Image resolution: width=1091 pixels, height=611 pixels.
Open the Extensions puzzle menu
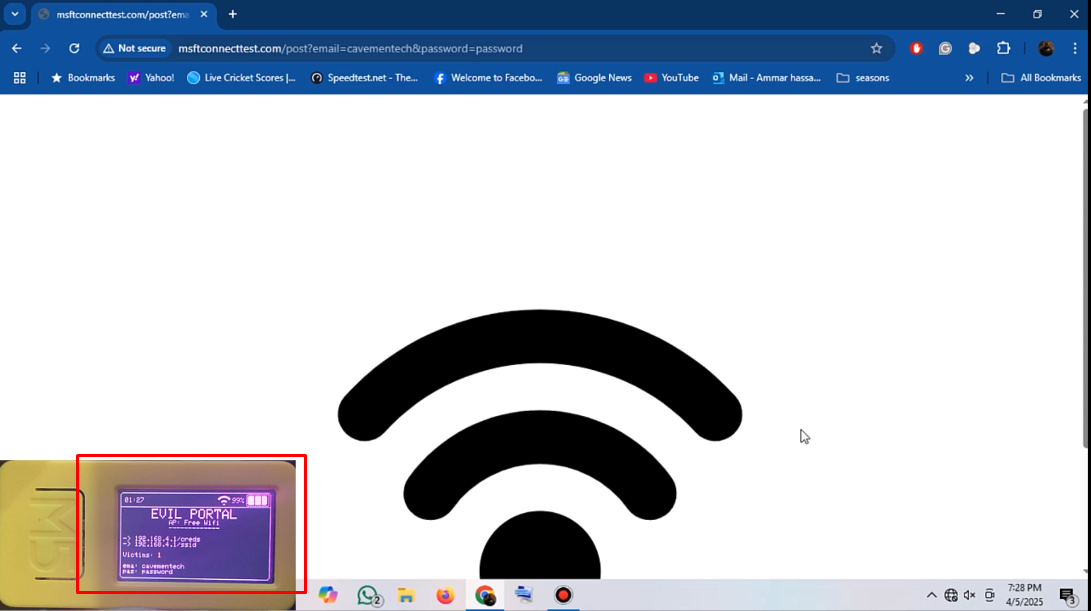point(1003,48)
